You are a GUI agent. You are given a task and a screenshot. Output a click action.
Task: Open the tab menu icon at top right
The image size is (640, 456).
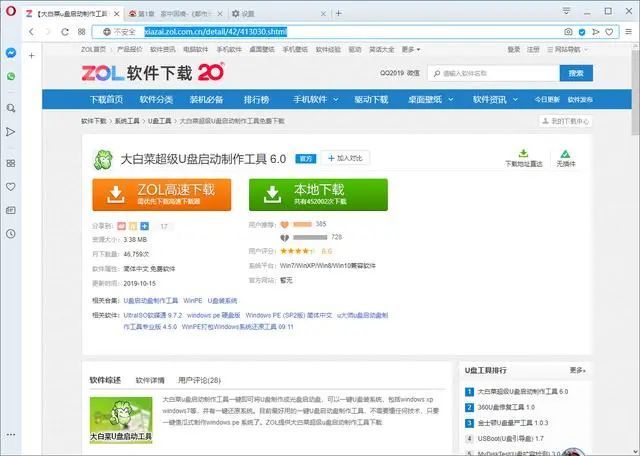tap(566, 11)
